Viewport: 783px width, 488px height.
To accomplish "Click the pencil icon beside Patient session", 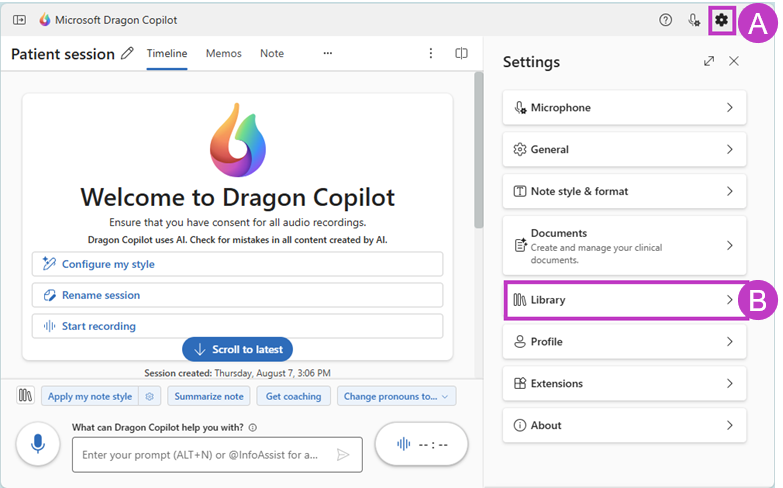I will (127, 54).
